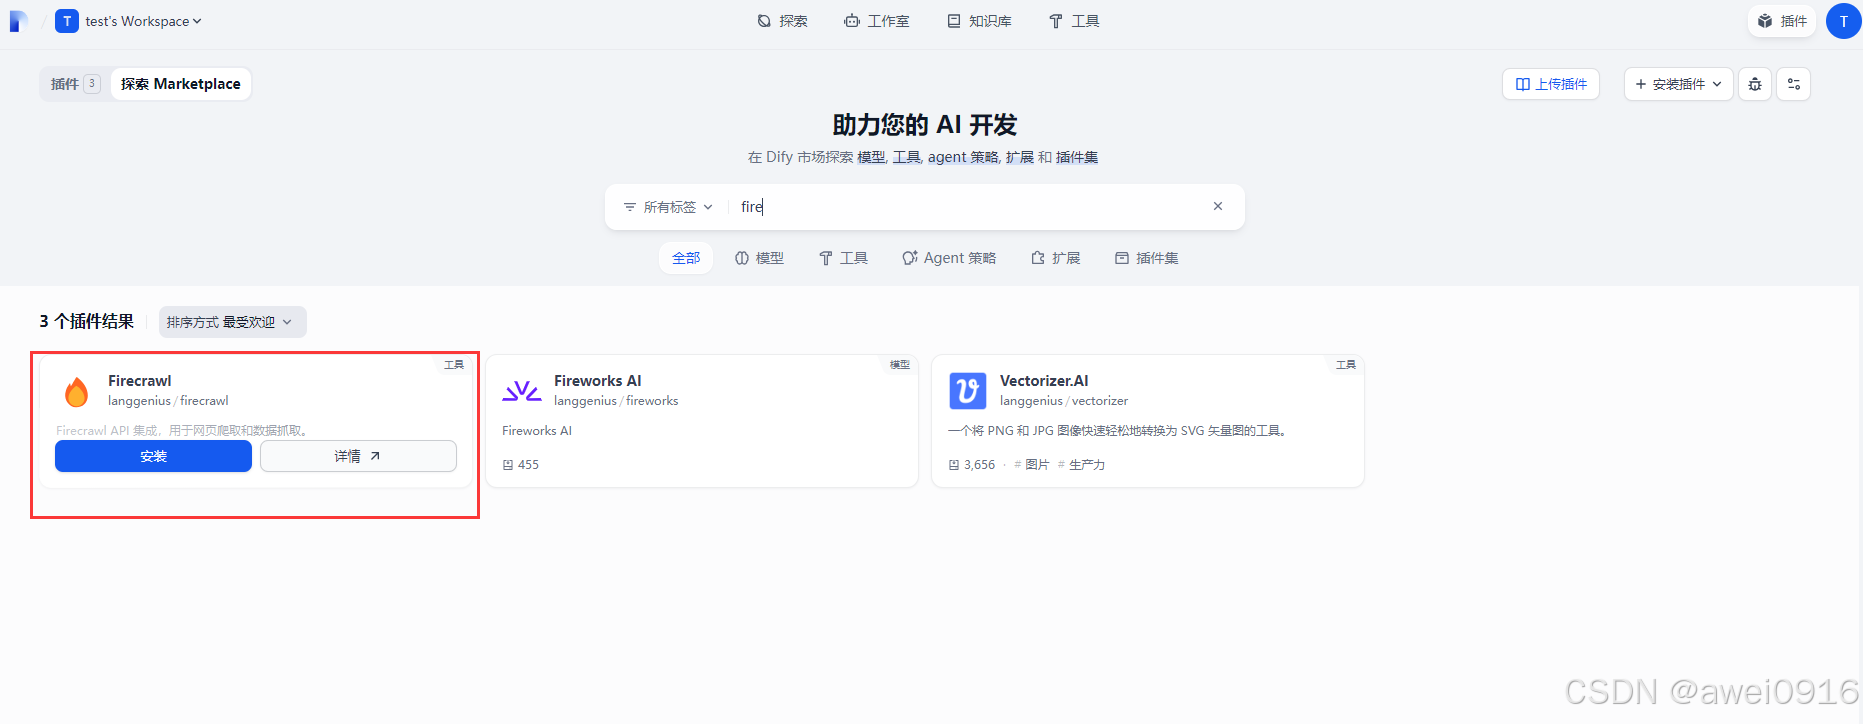Click the 插件 button in top bar
1863x724 pixels.
[x=1782, y=21]
